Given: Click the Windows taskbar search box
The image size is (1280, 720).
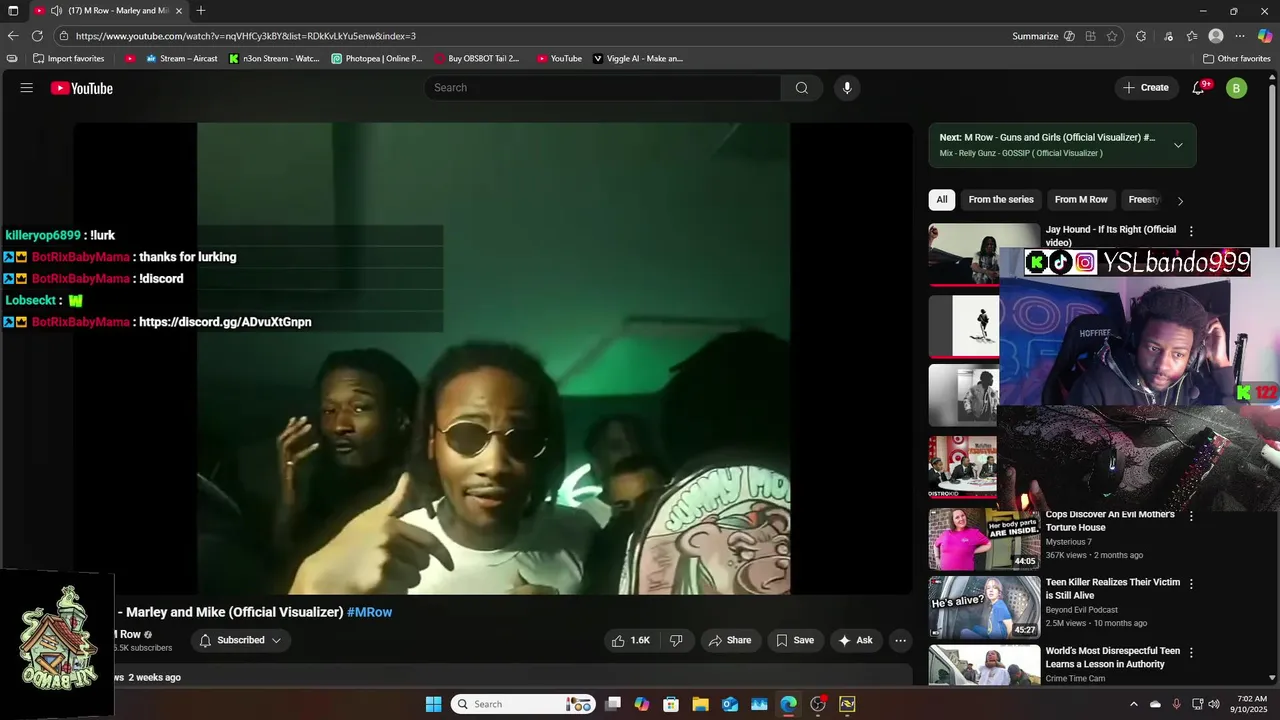Looking at the screenshot, I should pyautogui.click(x=523, y=704).
